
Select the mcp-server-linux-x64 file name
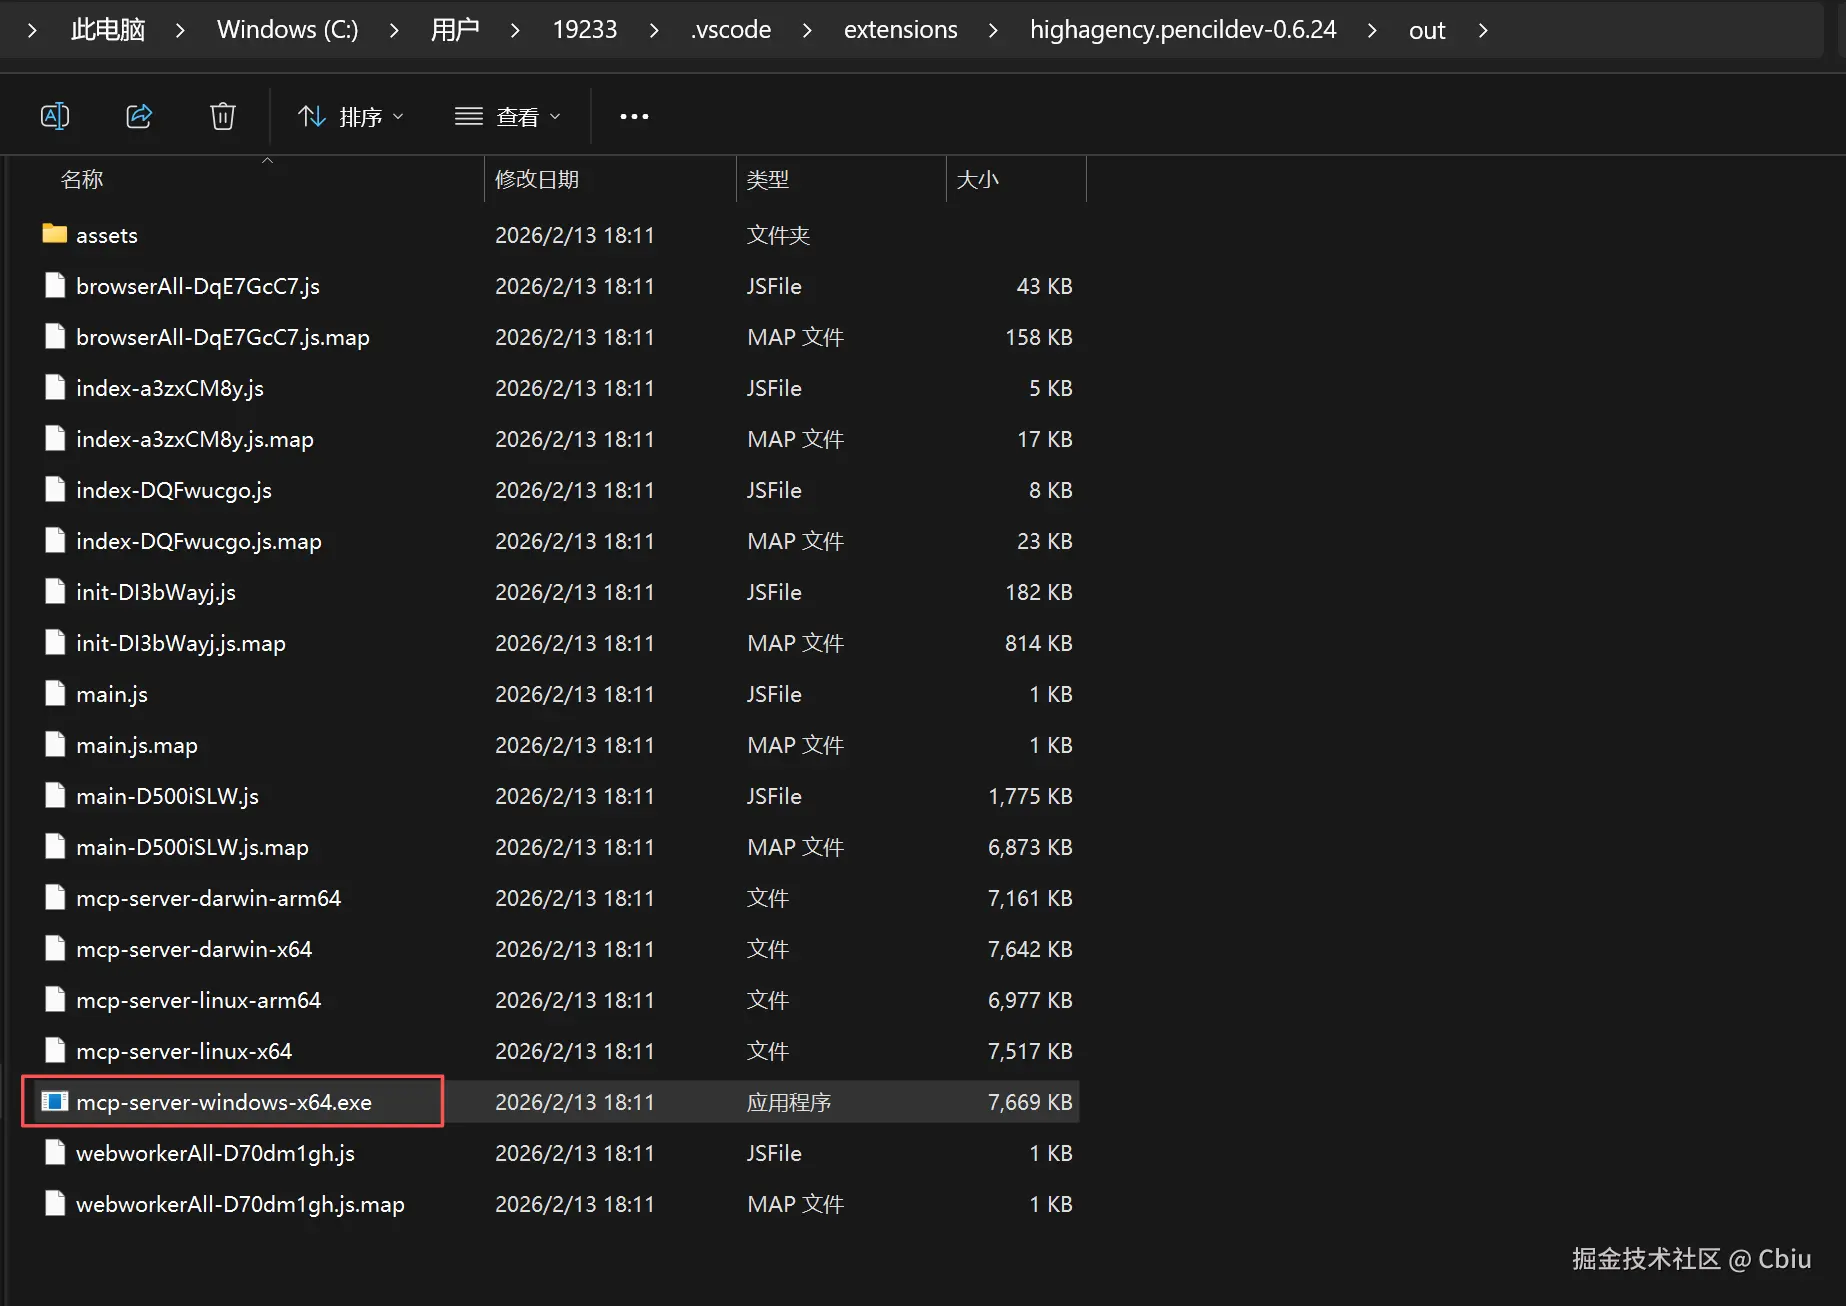click(x=184, y=1051)
